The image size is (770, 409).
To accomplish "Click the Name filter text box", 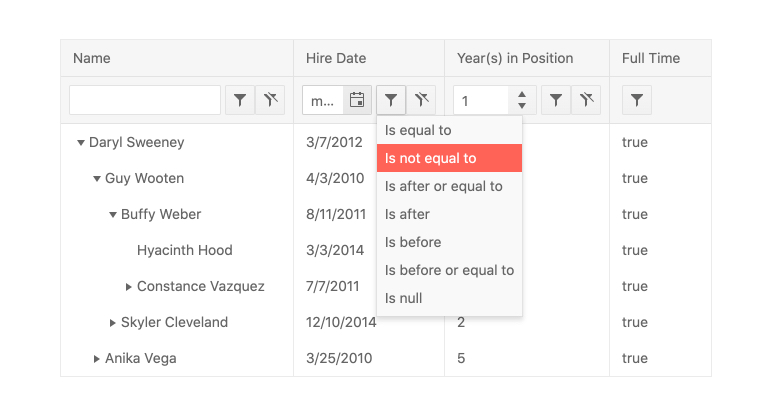I will [x=145, y=100].
